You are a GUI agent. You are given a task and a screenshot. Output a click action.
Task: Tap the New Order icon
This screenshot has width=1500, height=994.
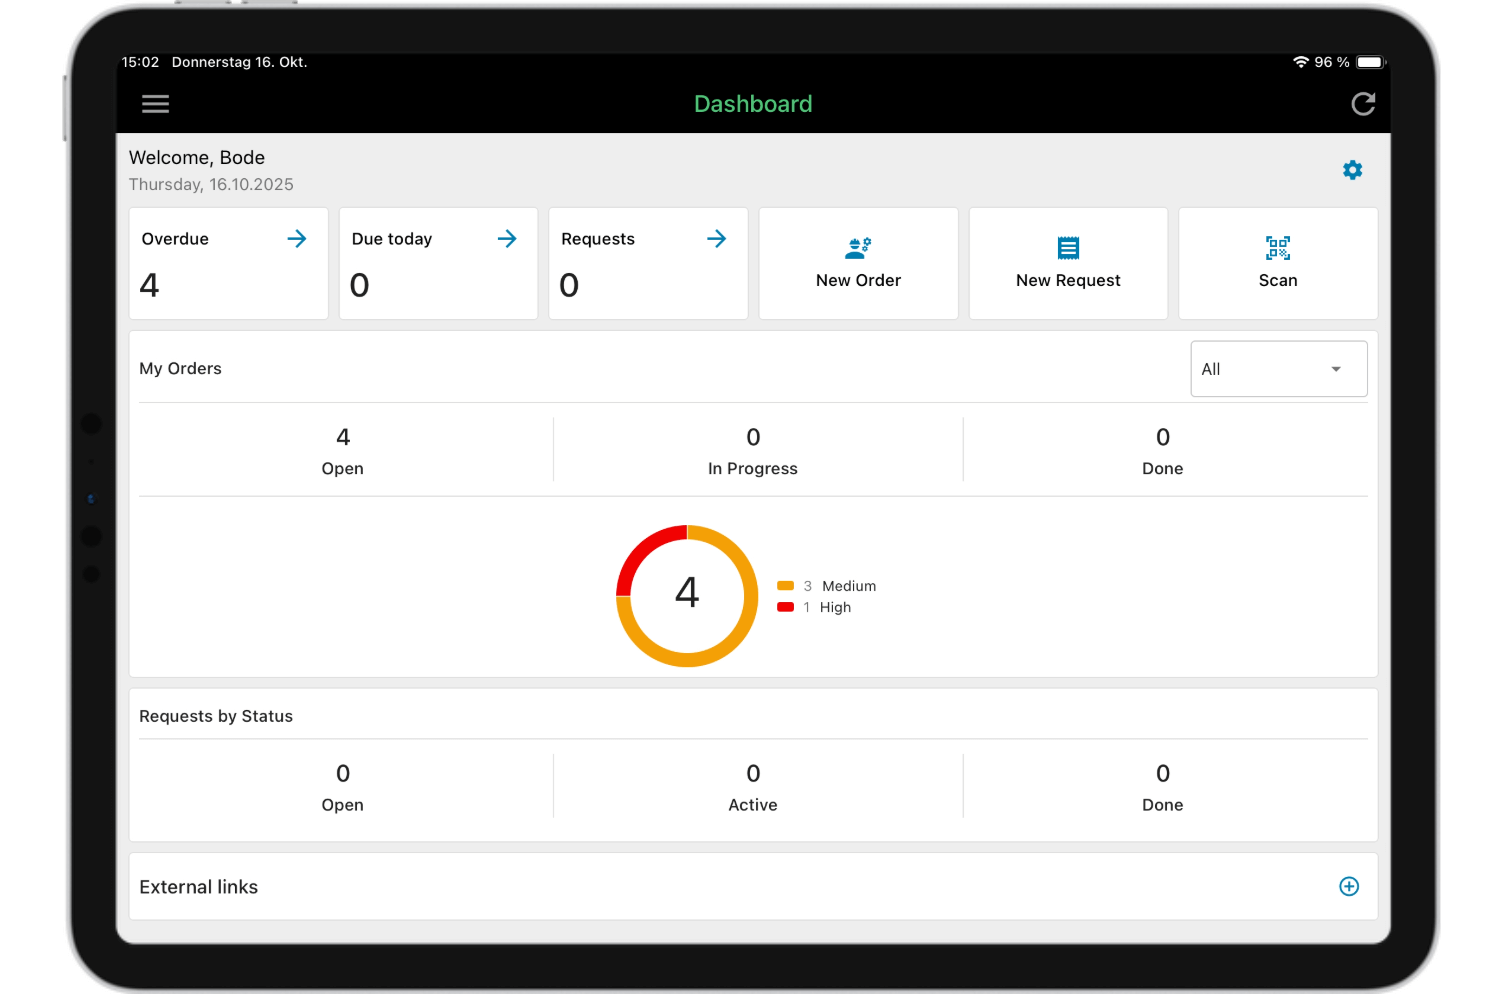point(858,248)
